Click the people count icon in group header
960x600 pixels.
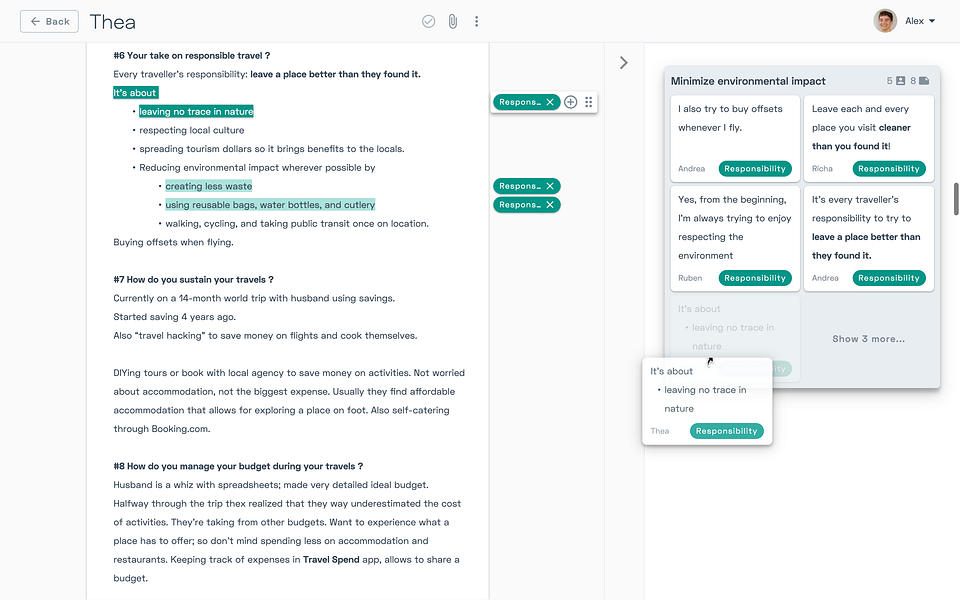tap(901, 81)
